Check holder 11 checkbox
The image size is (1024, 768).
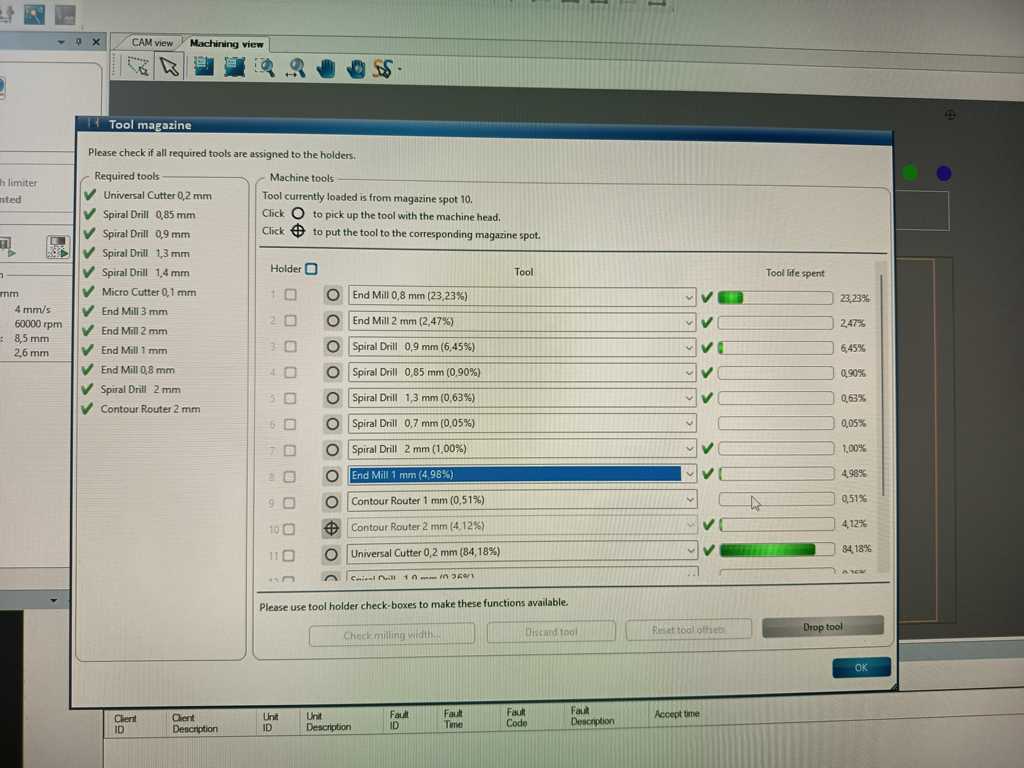click(289, 556)
